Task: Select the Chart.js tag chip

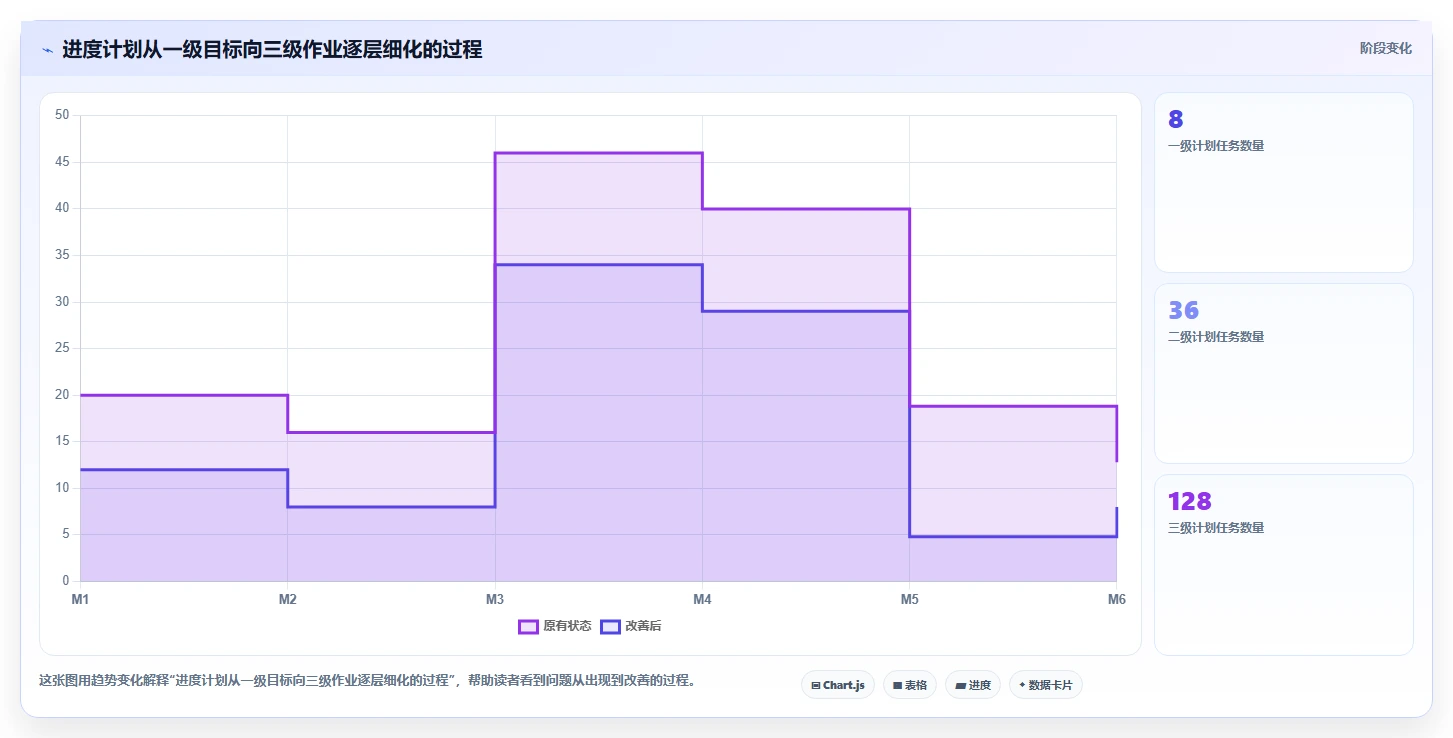Action: (838, 685)
